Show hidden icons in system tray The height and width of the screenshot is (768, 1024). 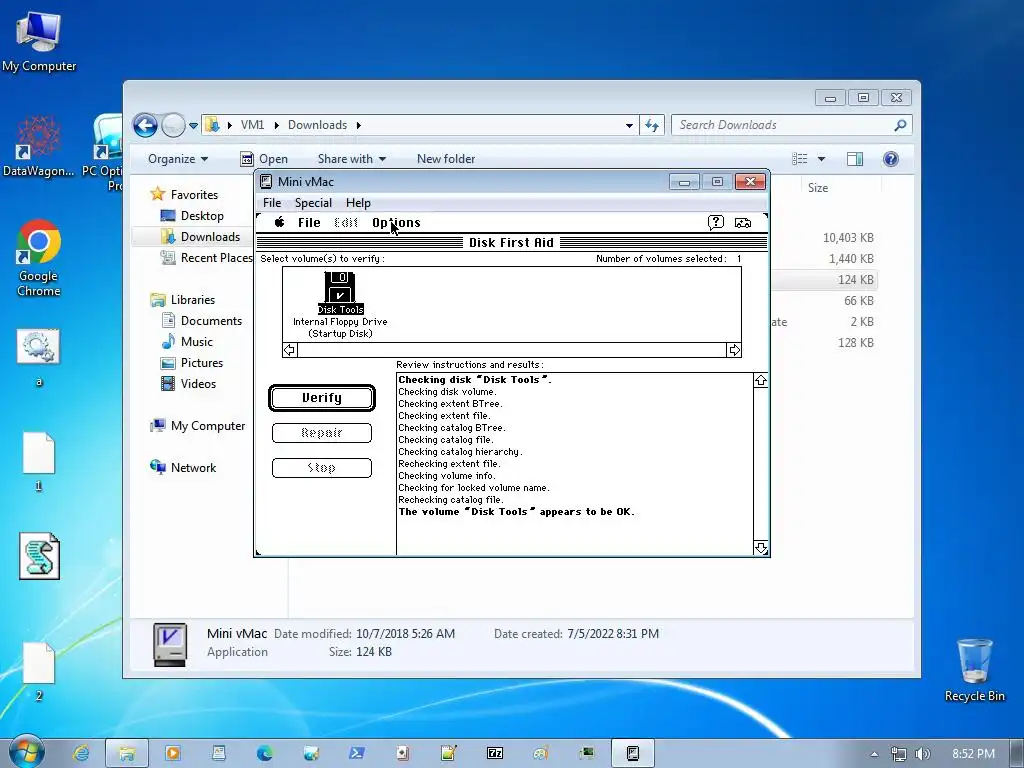pos(874,754)
